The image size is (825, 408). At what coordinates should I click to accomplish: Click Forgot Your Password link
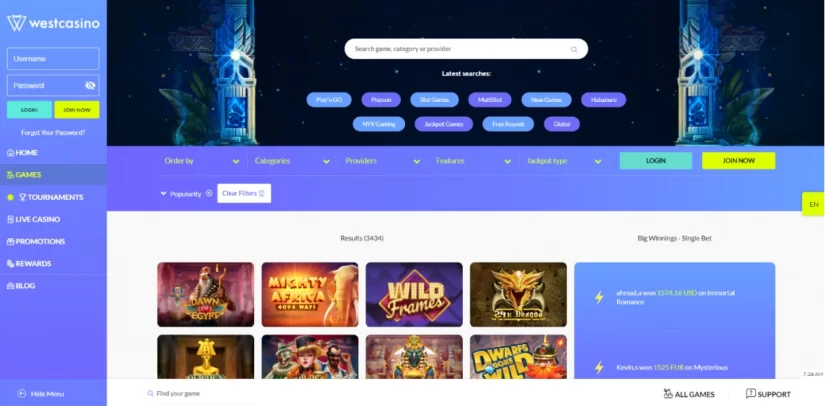53,133
